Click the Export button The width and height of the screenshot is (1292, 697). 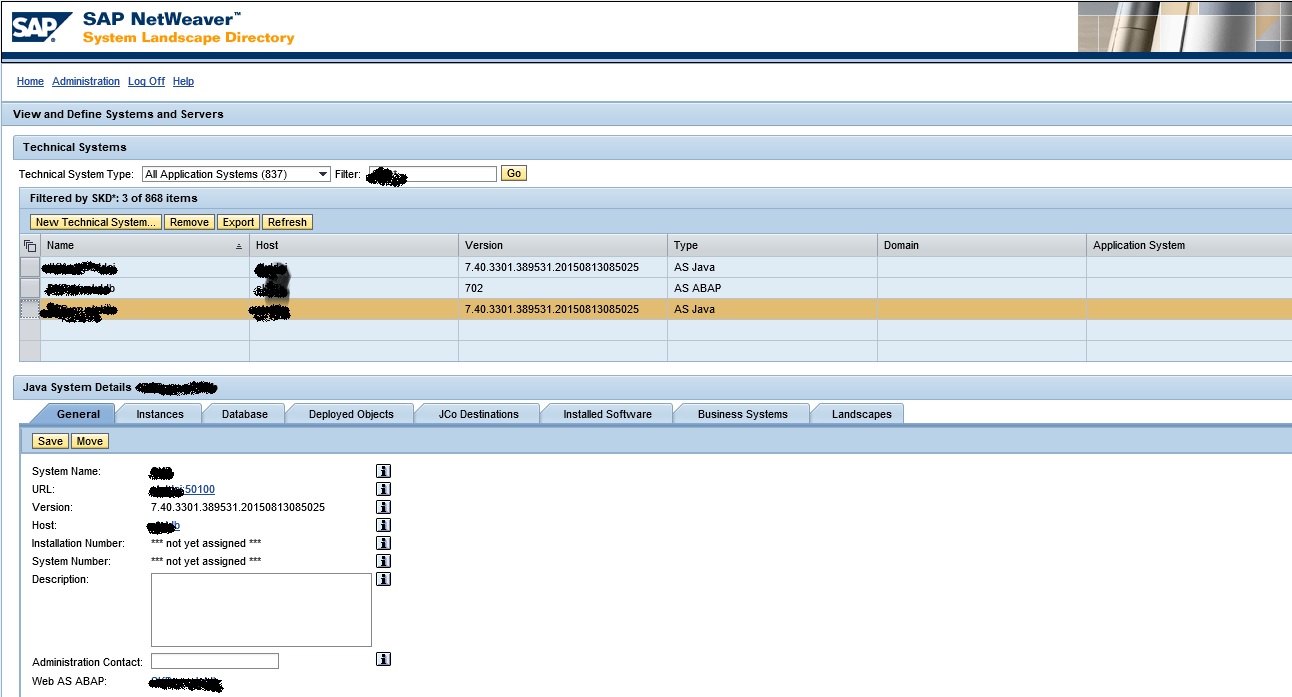click(x=238, y=222)
